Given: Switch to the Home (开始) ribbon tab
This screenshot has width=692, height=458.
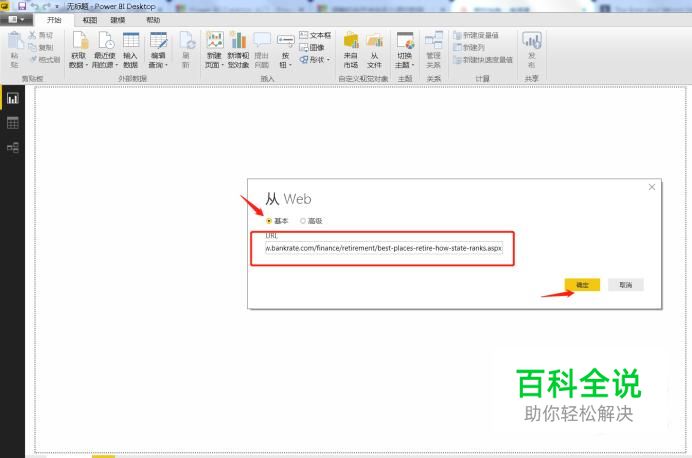Looking at the screenshot, I should point(54,20).
